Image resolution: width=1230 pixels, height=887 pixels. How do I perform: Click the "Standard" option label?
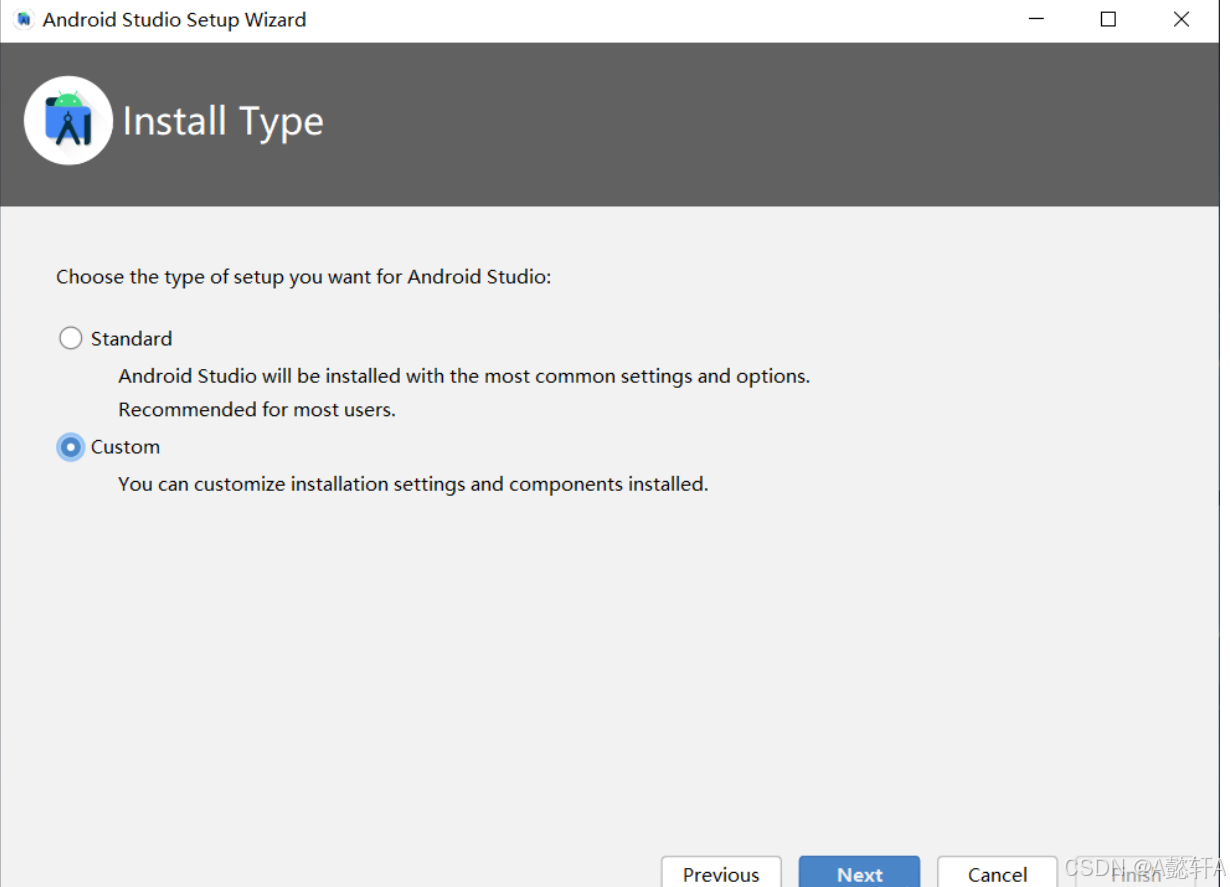[131, 339]
